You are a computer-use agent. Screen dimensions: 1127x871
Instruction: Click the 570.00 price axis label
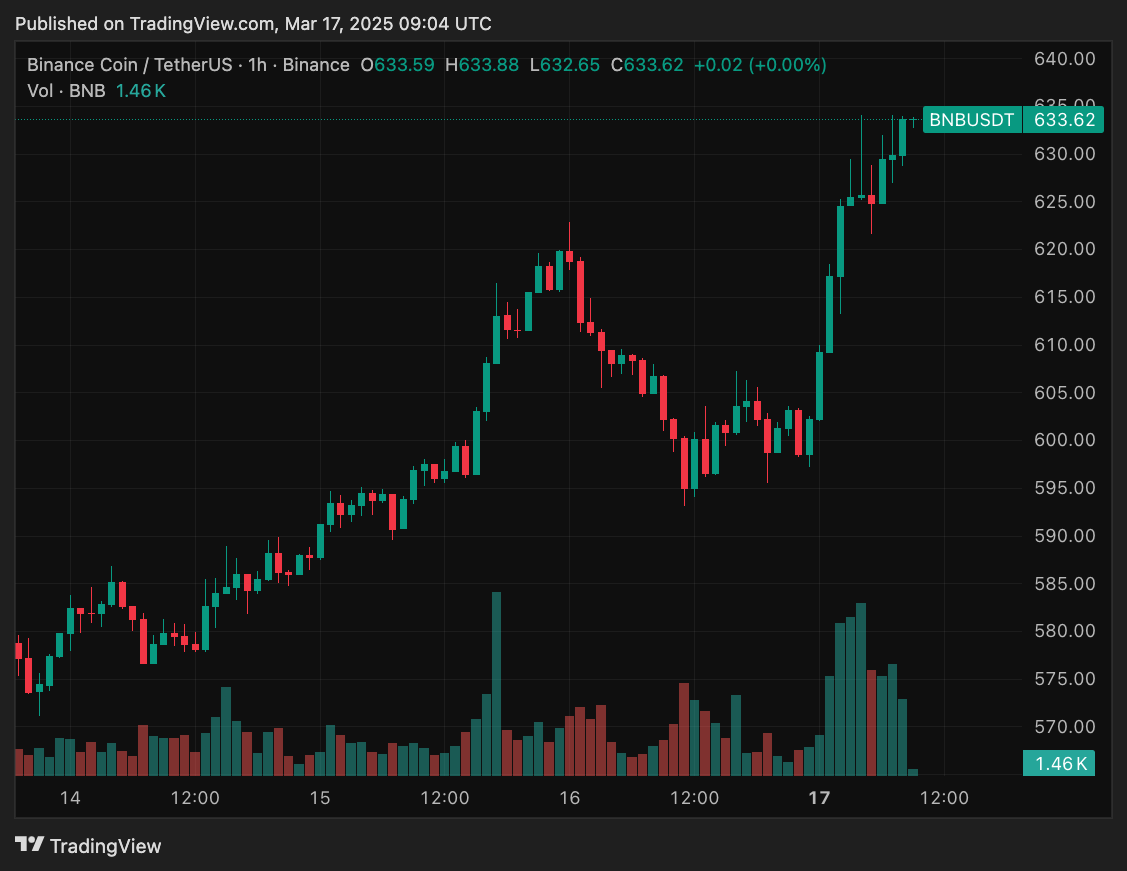pyautogui.click(x=1064, y=727)
